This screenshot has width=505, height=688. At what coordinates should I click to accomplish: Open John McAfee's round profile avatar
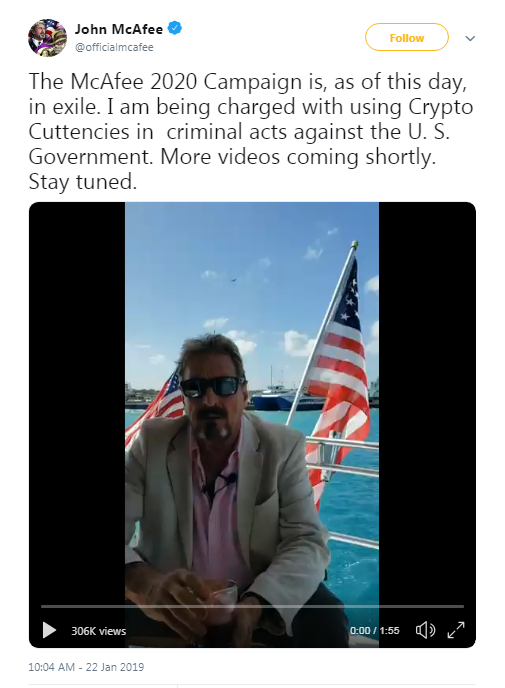(x=47, y=38)
